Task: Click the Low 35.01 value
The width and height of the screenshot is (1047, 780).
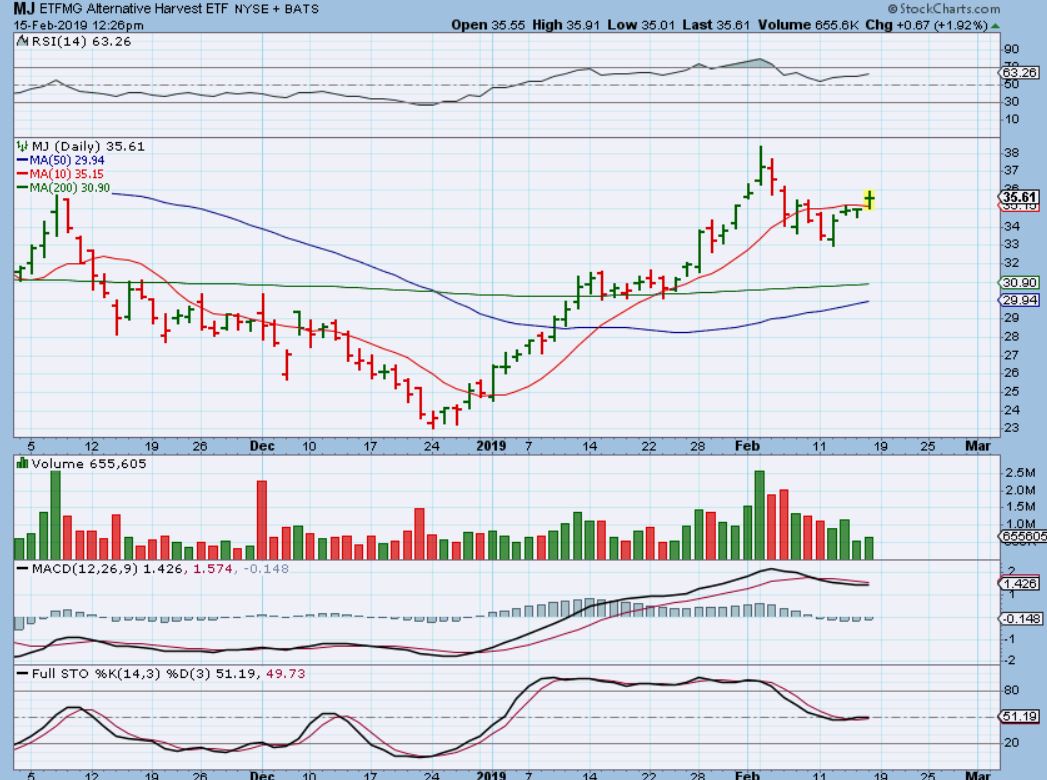Action: point(641,25)
